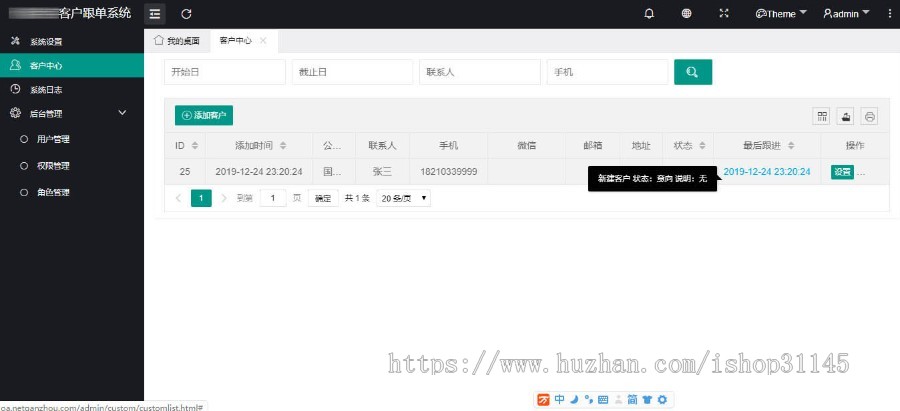Click the globe website icon
The width and height of the screenshot is (900, 411).
click(x=686, y=14)
